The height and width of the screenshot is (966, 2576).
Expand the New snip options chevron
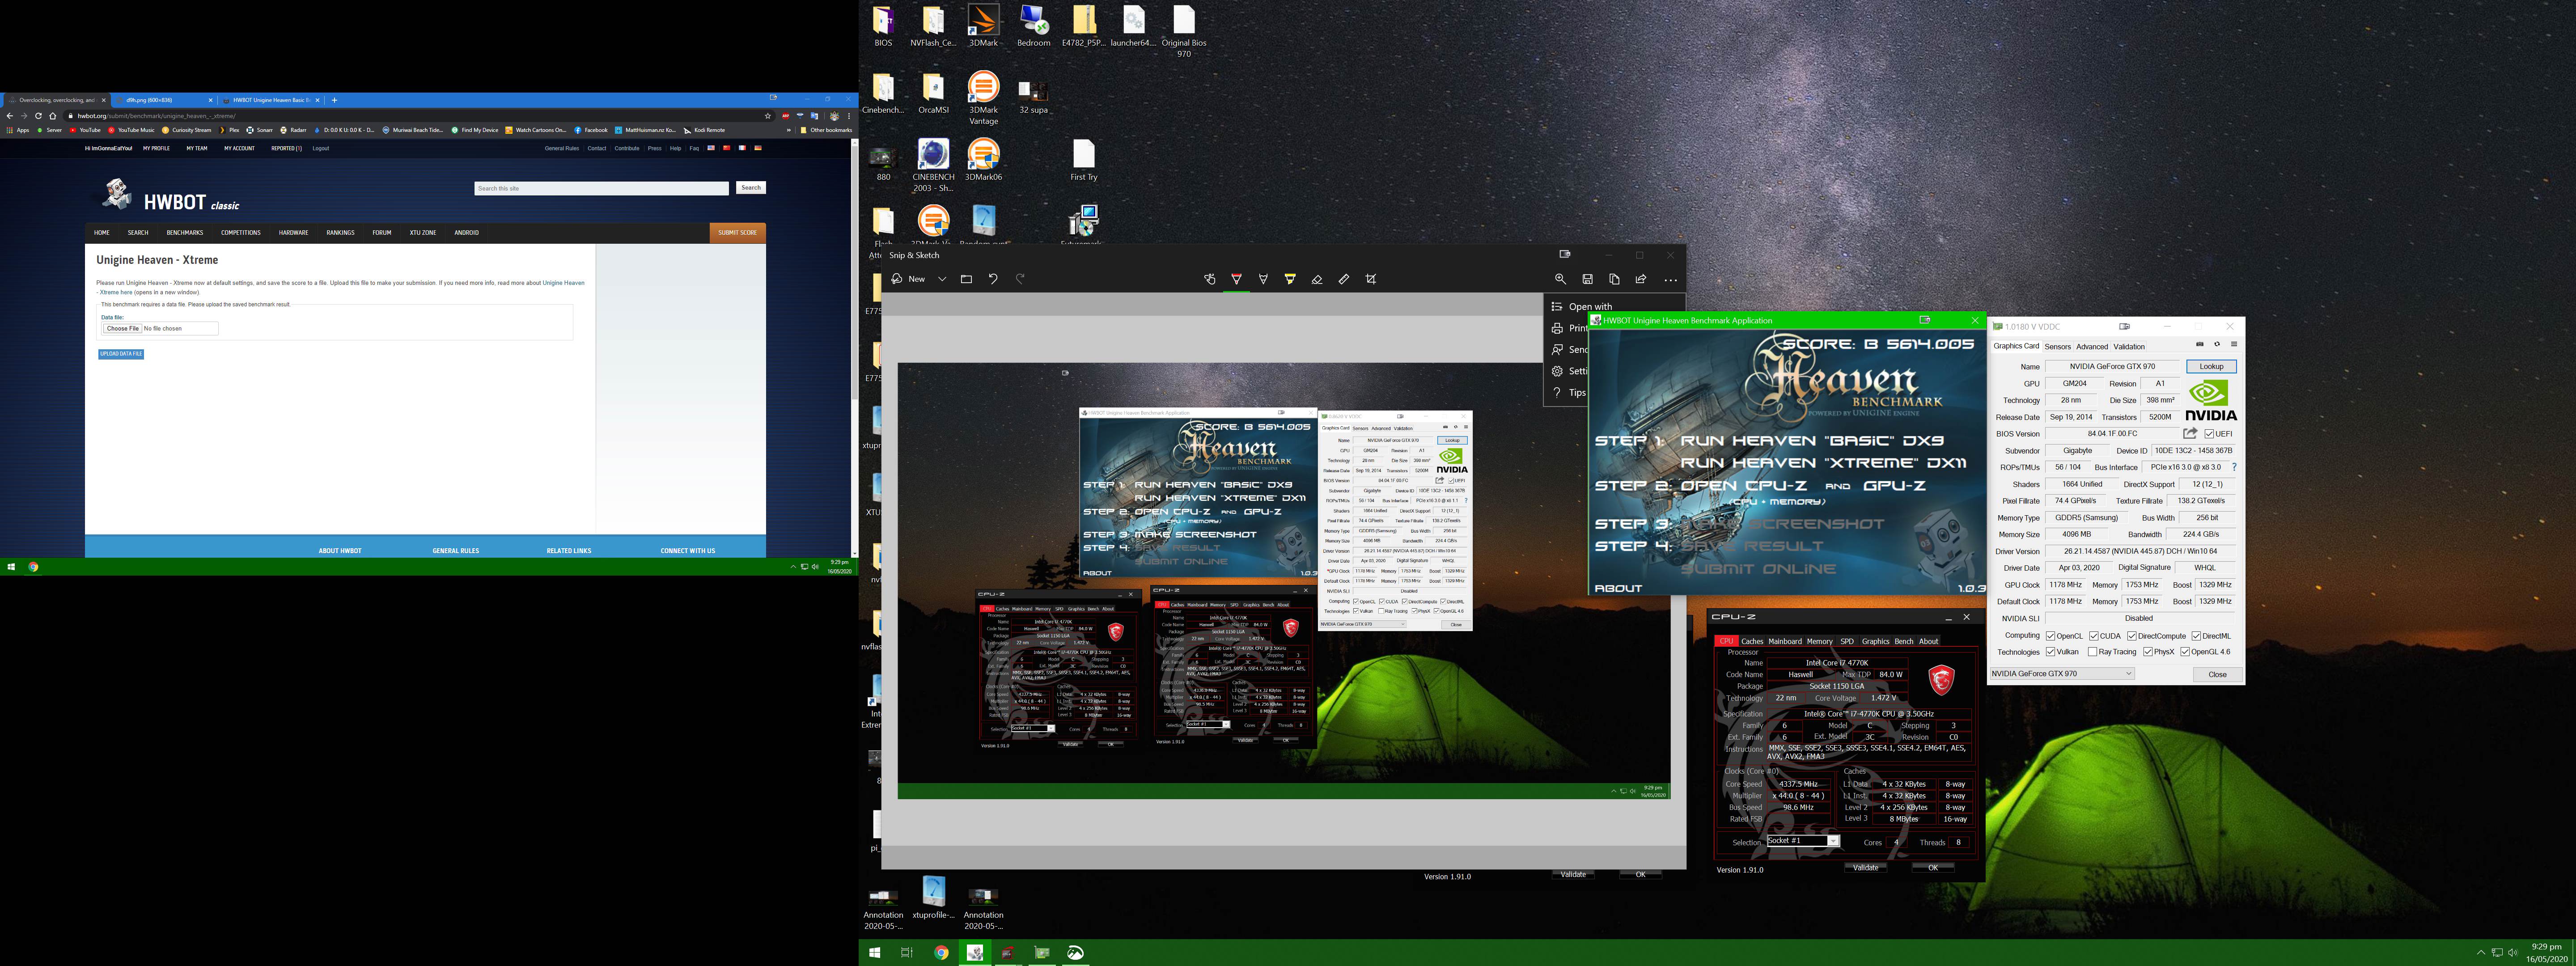(942, 279)
